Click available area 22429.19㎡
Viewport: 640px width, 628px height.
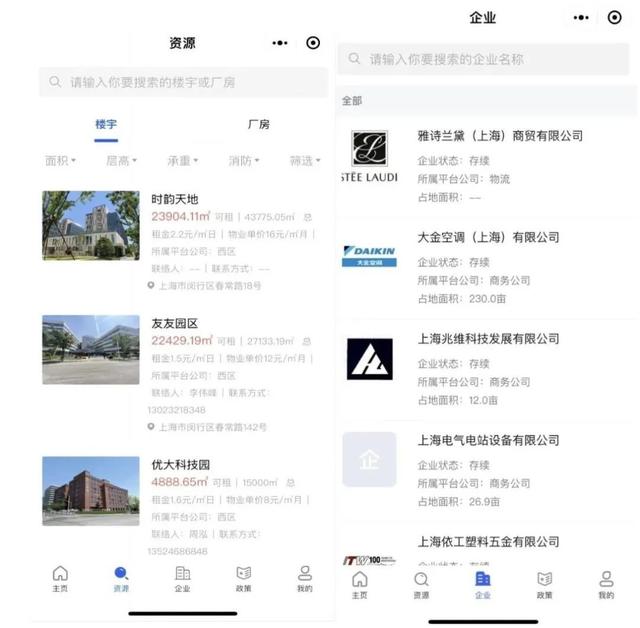coord(182,341)
